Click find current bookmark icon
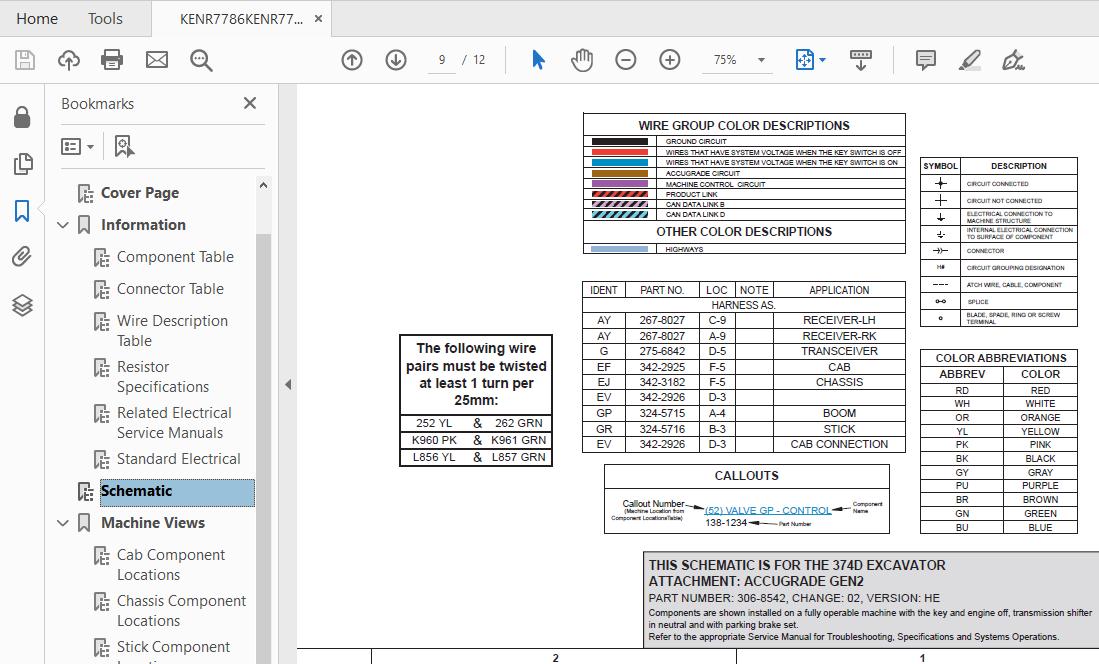1099x664 pixels. 124,147
